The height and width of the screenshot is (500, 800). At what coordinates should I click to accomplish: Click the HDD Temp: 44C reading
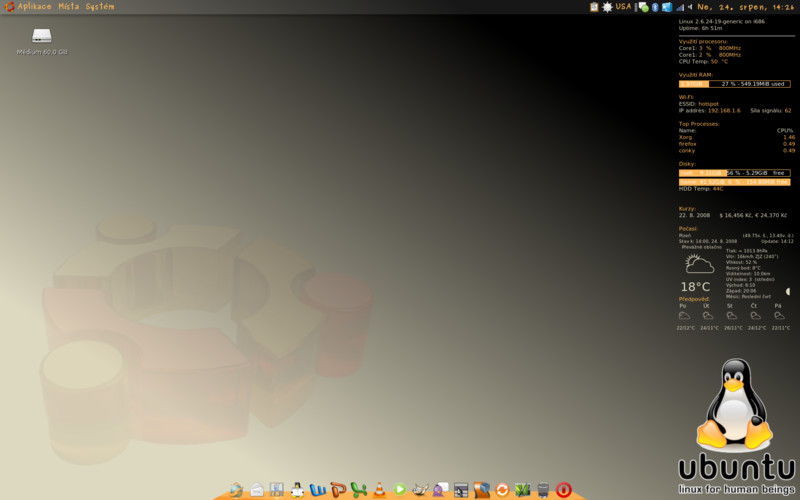point(701,189)
